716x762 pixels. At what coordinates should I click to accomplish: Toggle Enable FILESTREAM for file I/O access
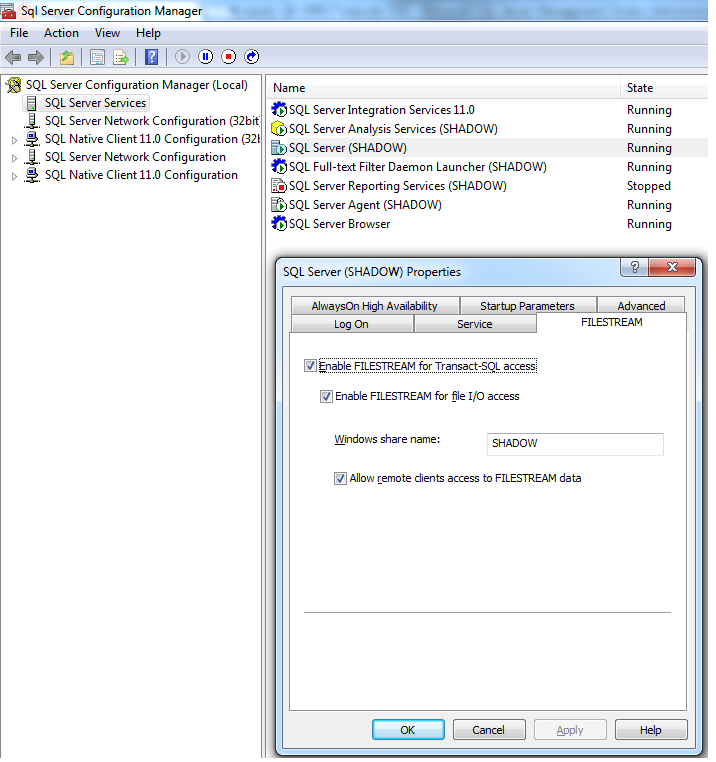click(x=326, y=397)
